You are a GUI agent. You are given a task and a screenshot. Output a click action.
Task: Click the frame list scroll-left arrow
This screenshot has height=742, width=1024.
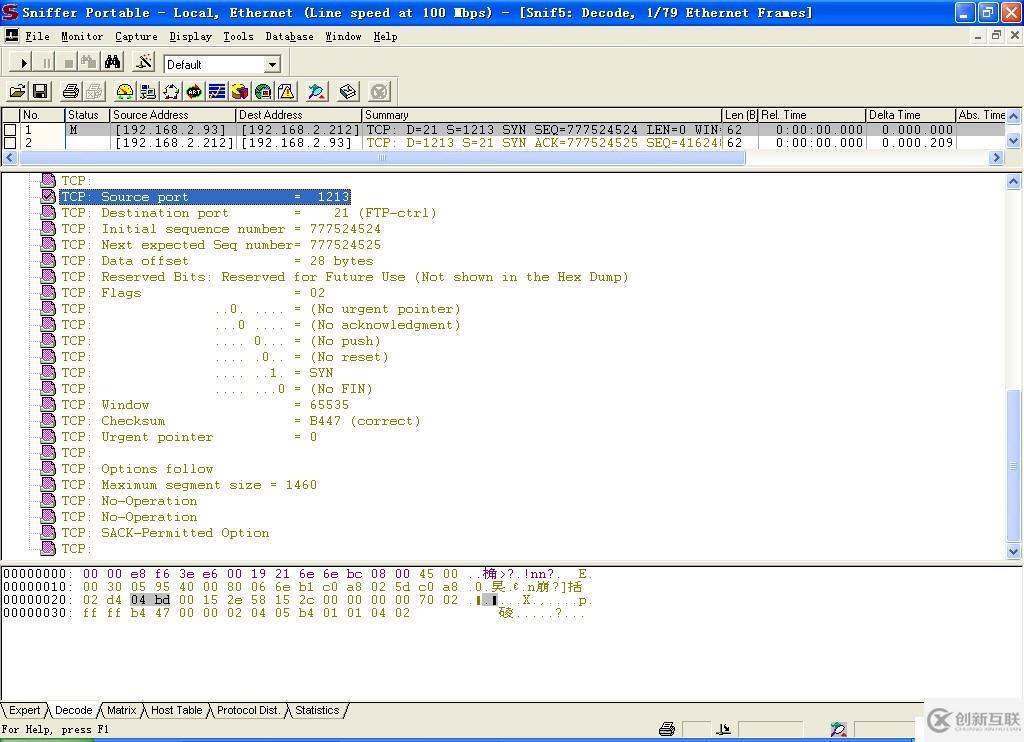coord(9,157)
